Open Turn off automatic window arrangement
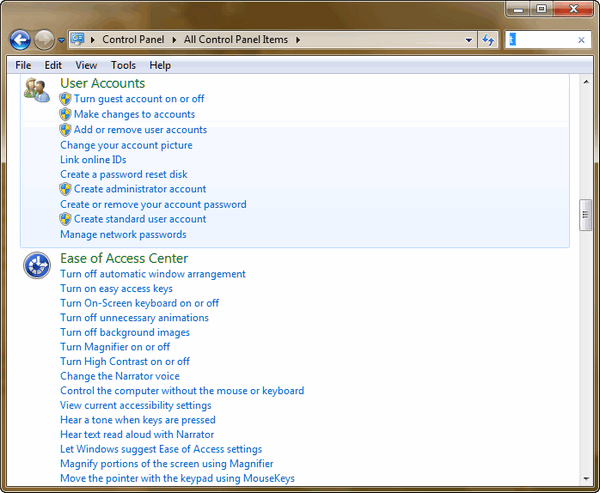 click(x=153, y=274)
